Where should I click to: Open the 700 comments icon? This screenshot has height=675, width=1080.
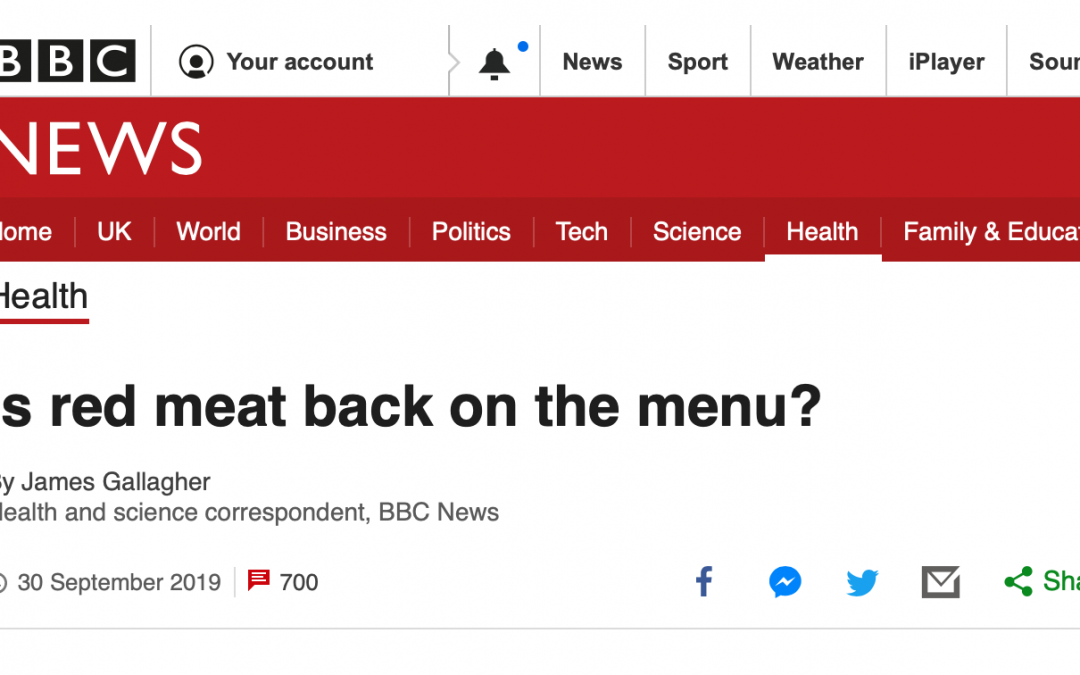tap(259, 580)
